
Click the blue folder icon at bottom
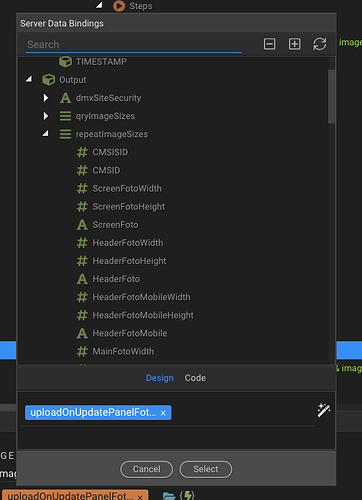[x=169, y=496]
